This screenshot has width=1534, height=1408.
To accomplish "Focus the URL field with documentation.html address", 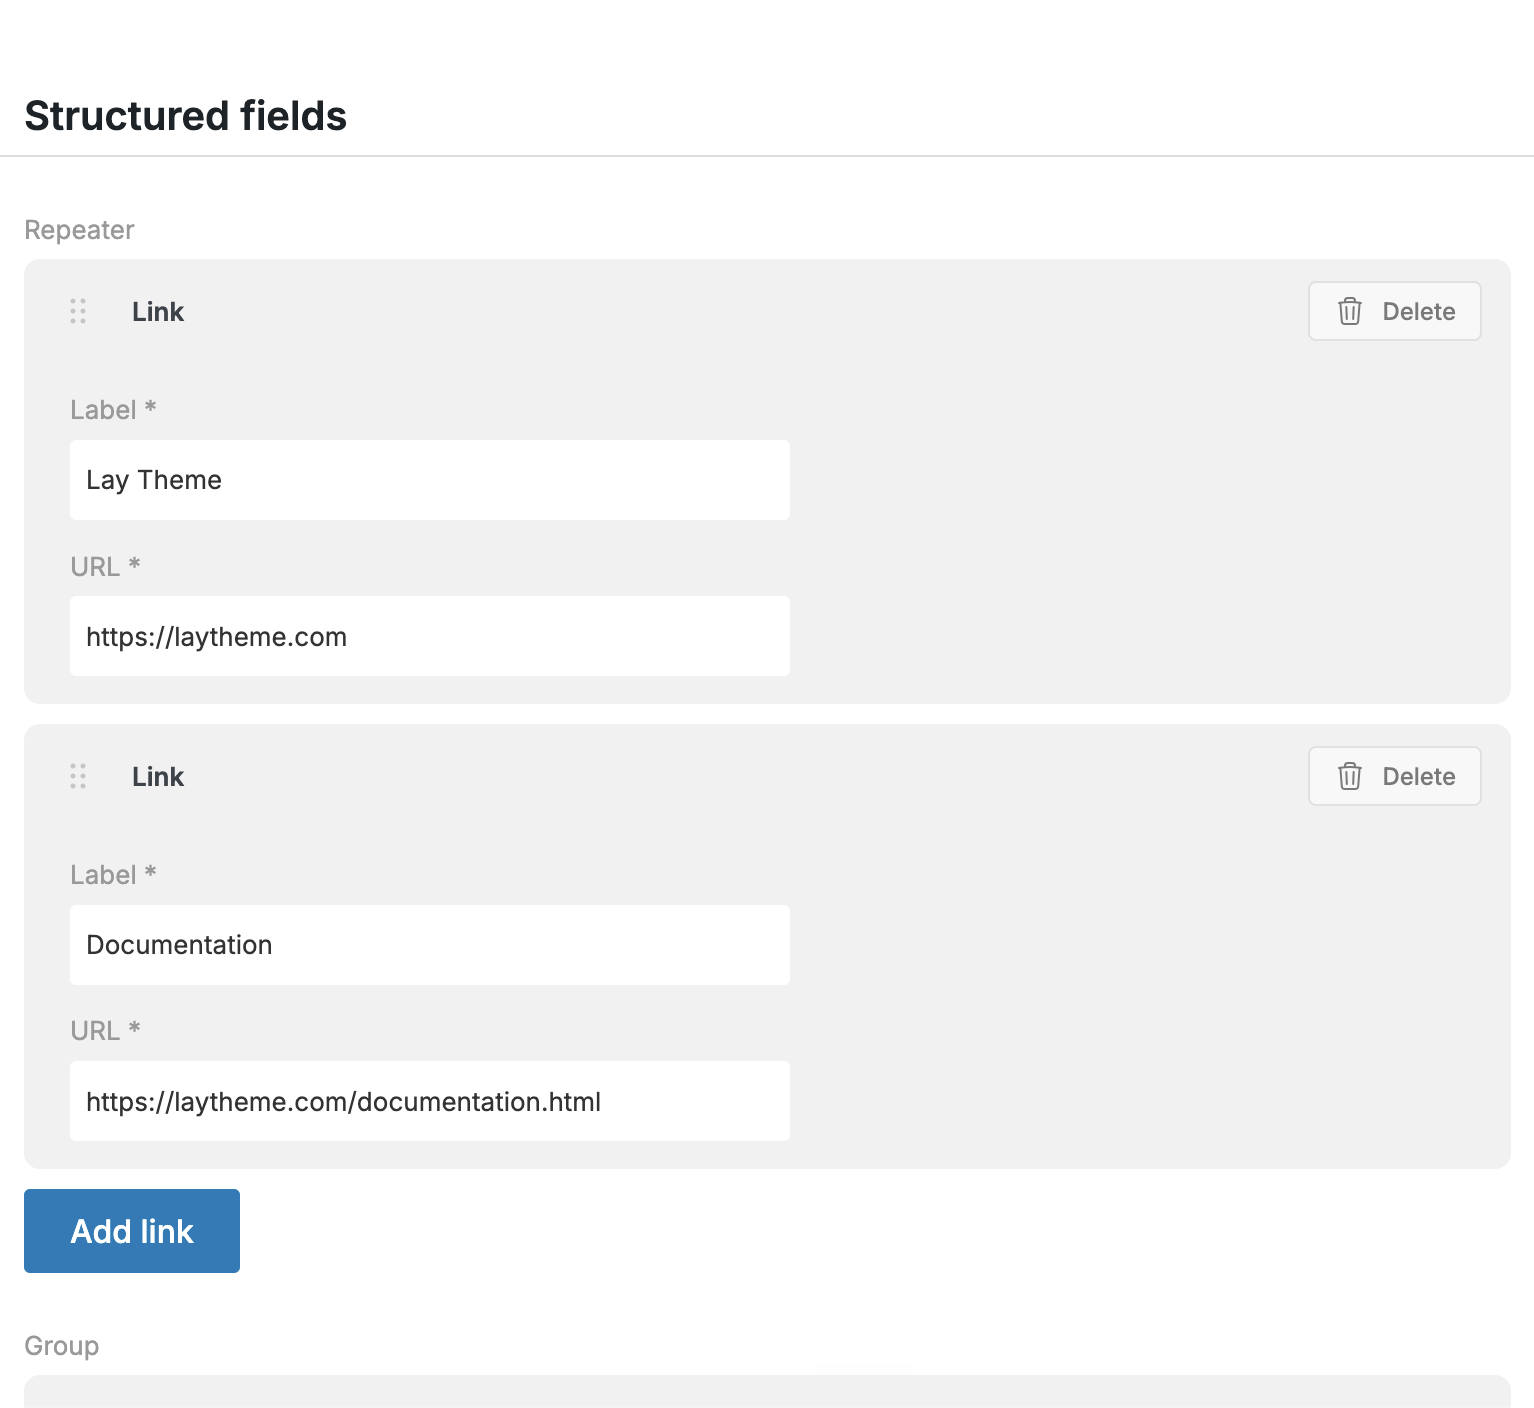I will click(x=430, y=1101).
